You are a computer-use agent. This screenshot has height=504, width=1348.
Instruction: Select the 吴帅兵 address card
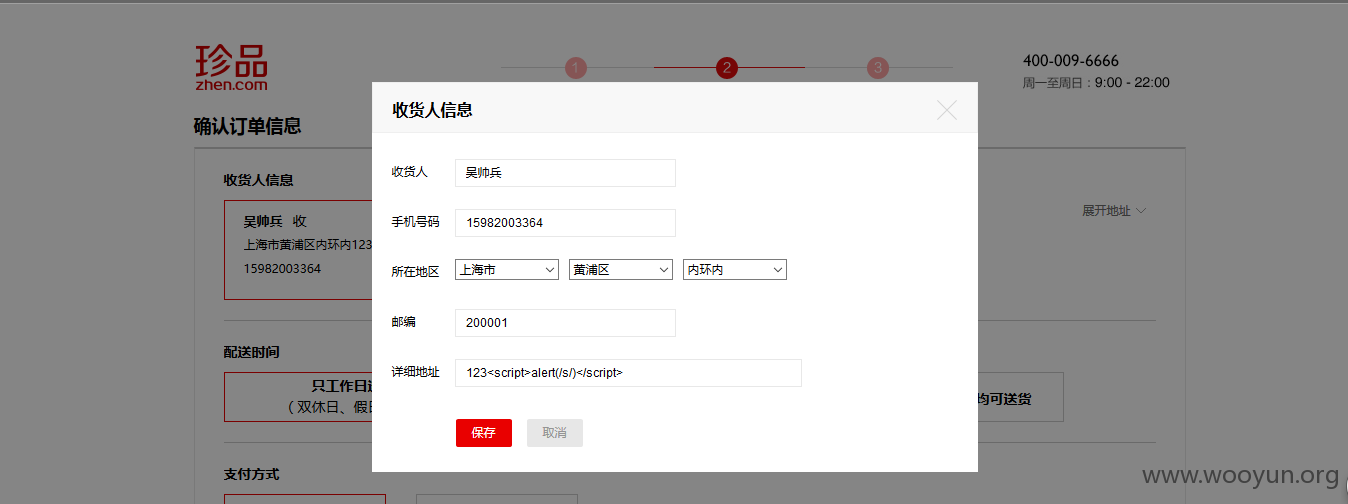(298, 250)
